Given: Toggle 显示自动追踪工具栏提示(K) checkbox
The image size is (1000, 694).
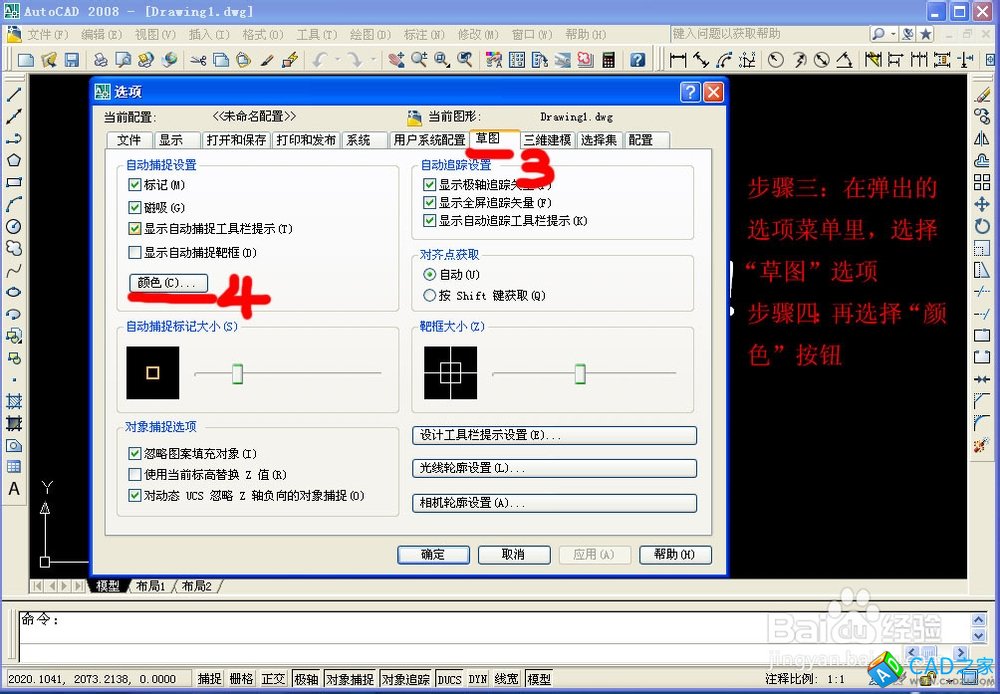Looking at the screenshot, I should (429, 221).
